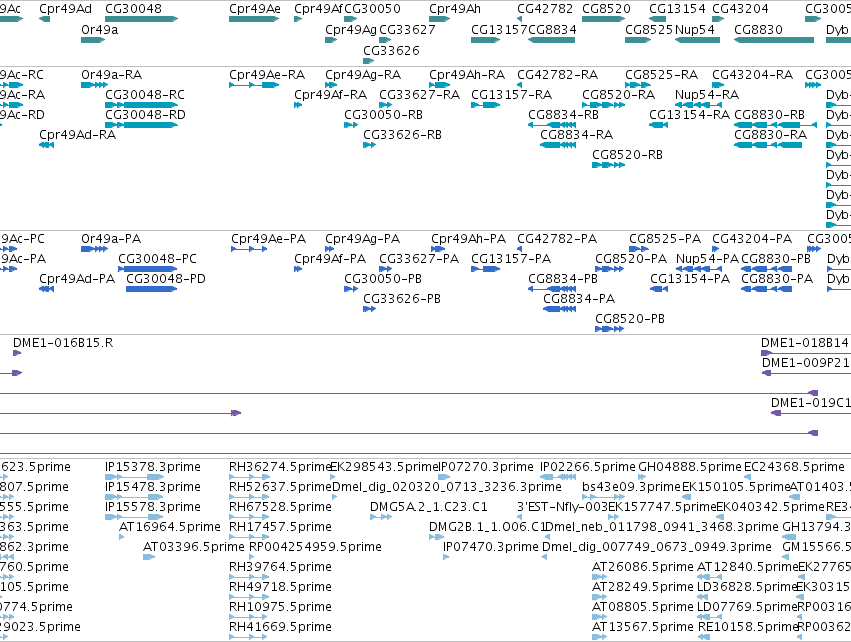Screen dimensions: 851x642
Task: Click the CG33626 gene name
Action: 391,50
